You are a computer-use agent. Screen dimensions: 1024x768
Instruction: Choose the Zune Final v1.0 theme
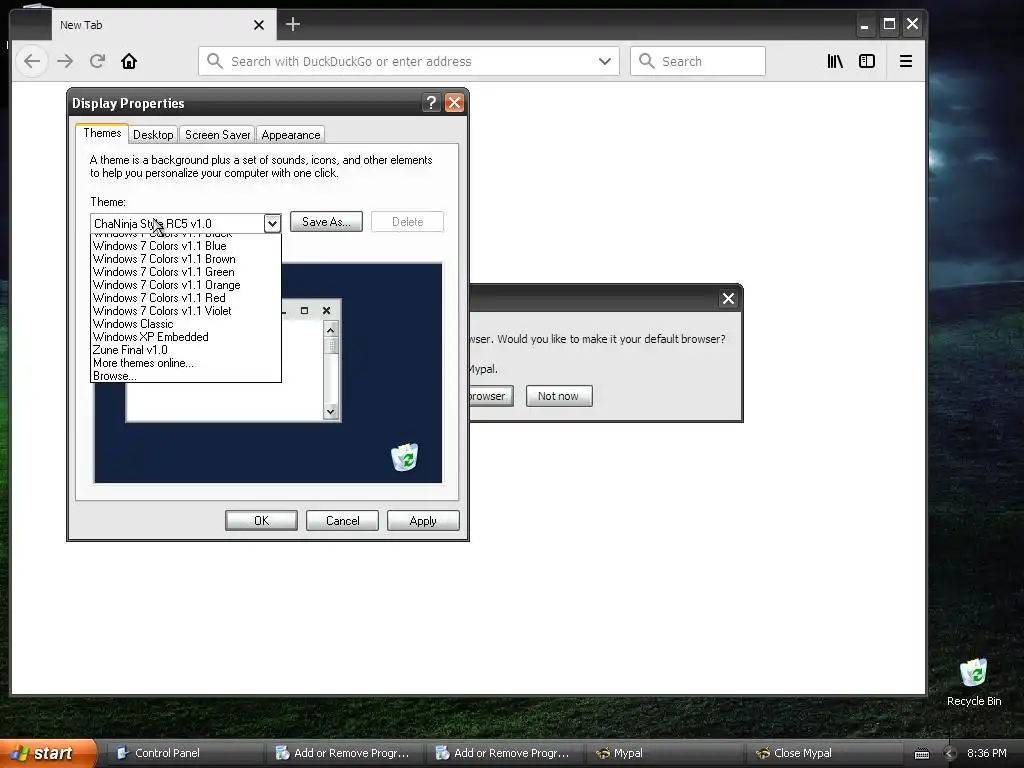coord(185,351)
